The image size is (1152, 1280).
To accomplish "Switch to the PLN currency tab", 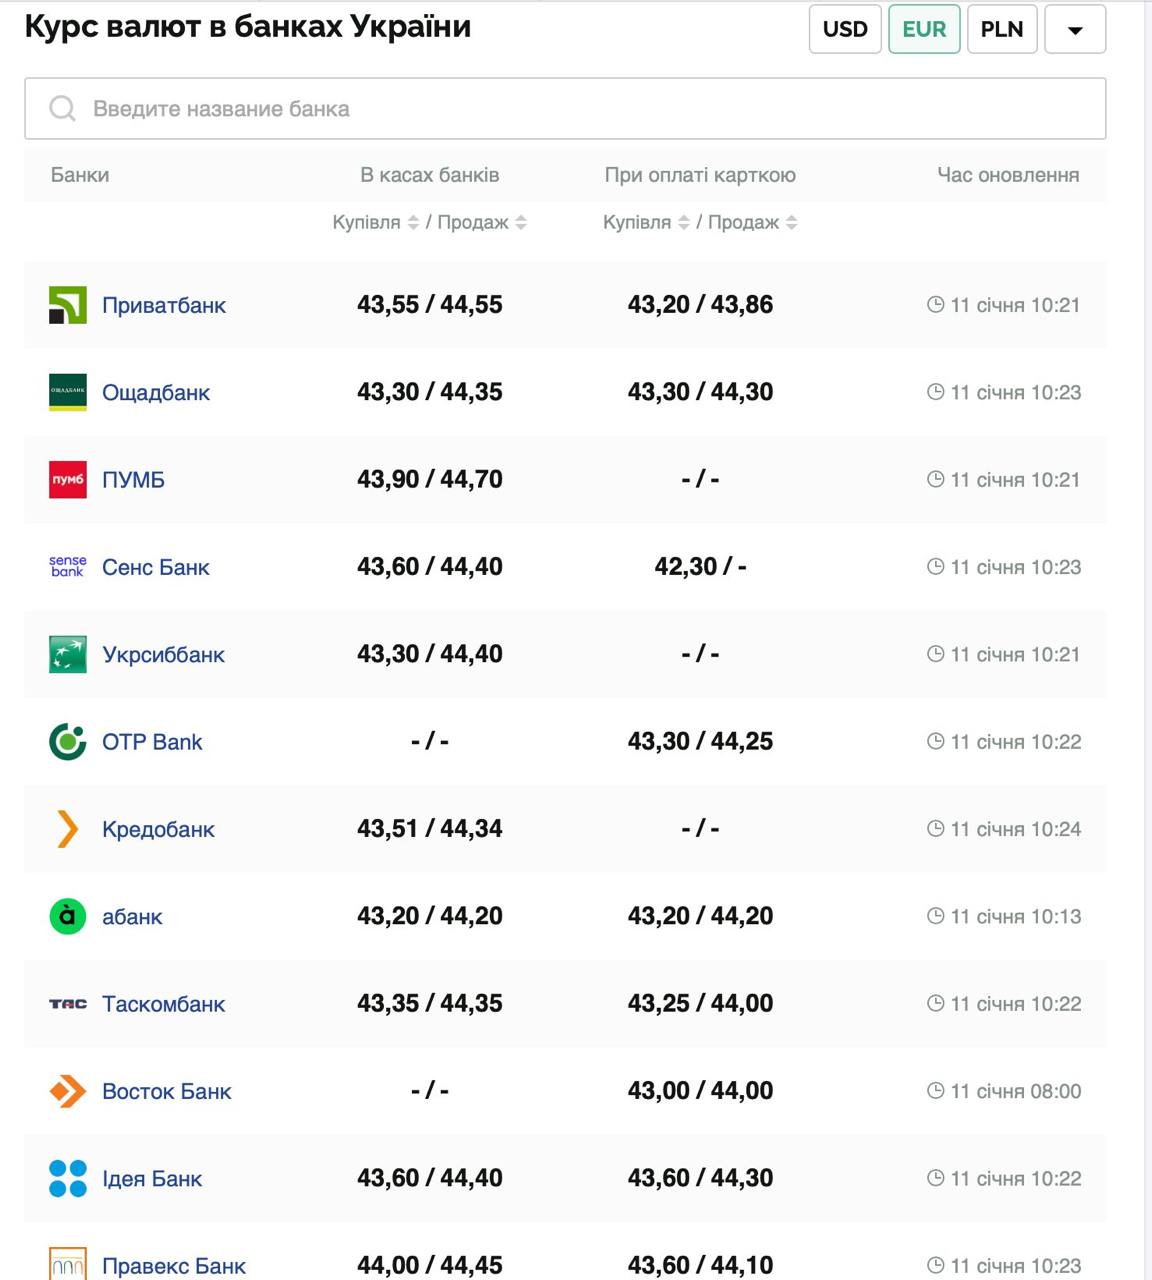I will [x=1002, y=29].
